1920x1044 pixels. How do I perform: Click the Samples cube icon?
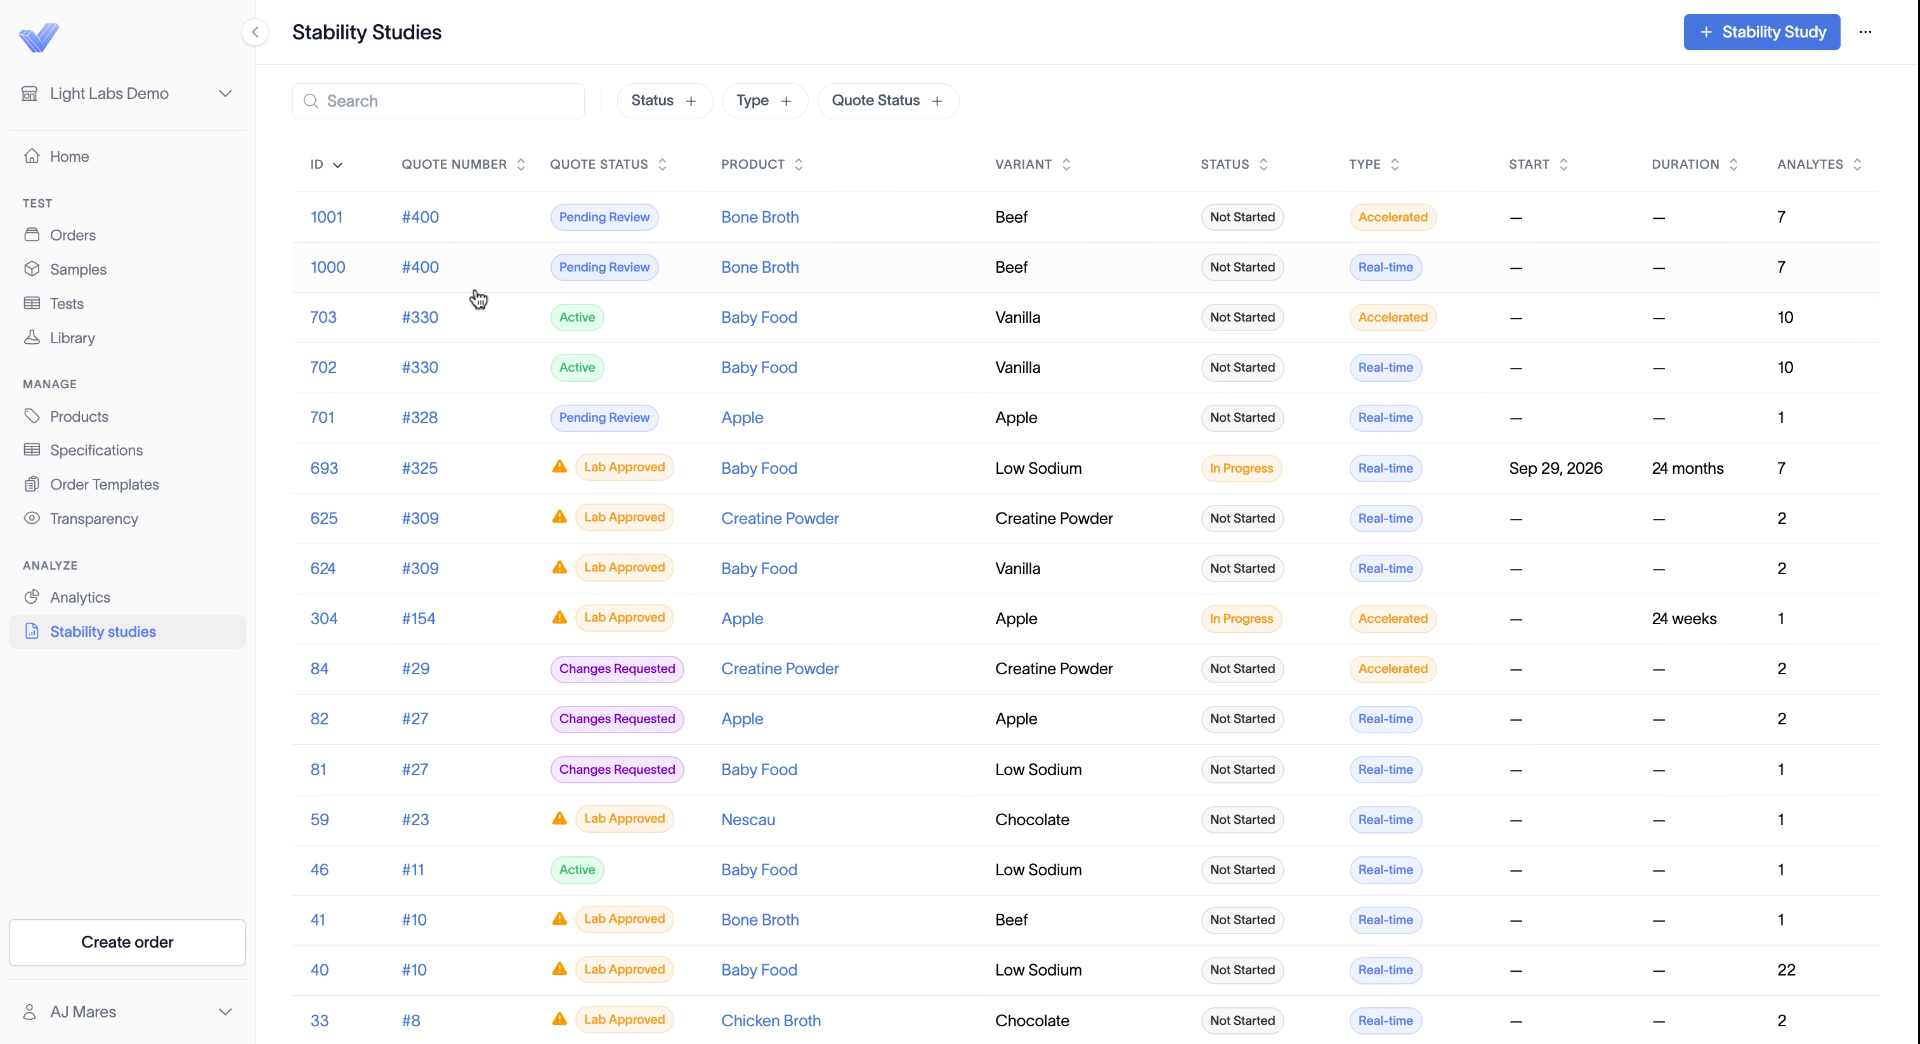coord(32,269)
